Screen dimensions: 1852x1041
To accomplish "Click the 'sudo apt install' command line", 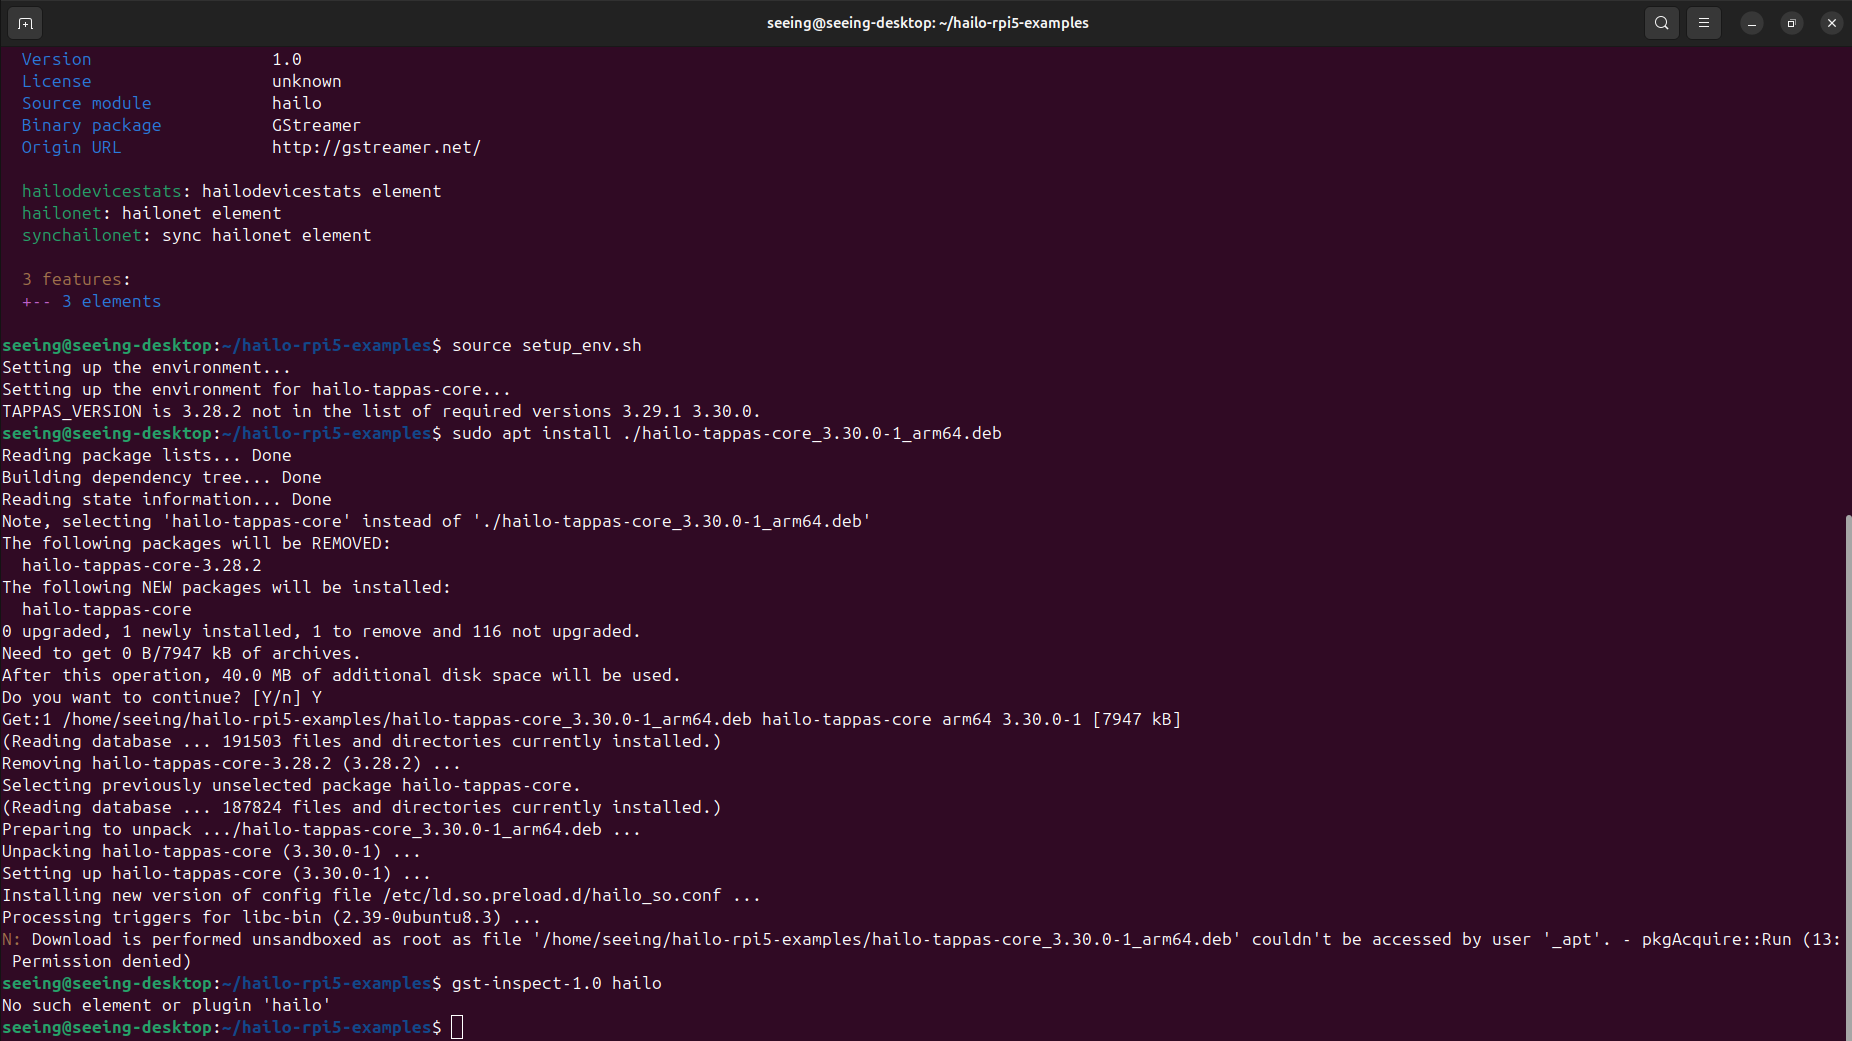I will tap(726, 433).
